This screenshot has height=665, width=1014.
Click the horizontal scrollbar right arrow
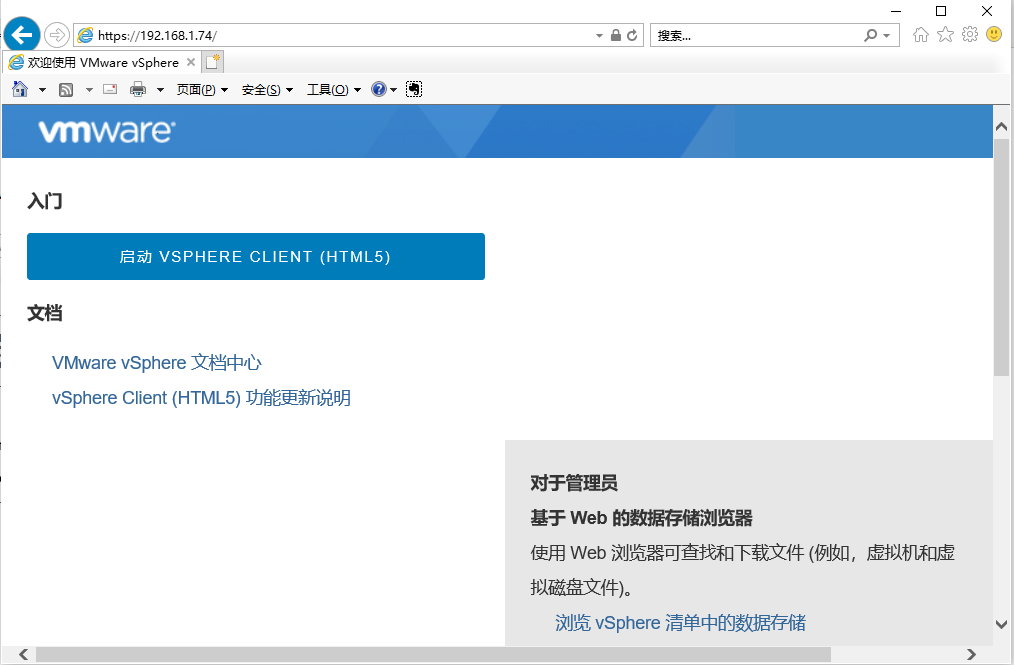click(971, 654)
